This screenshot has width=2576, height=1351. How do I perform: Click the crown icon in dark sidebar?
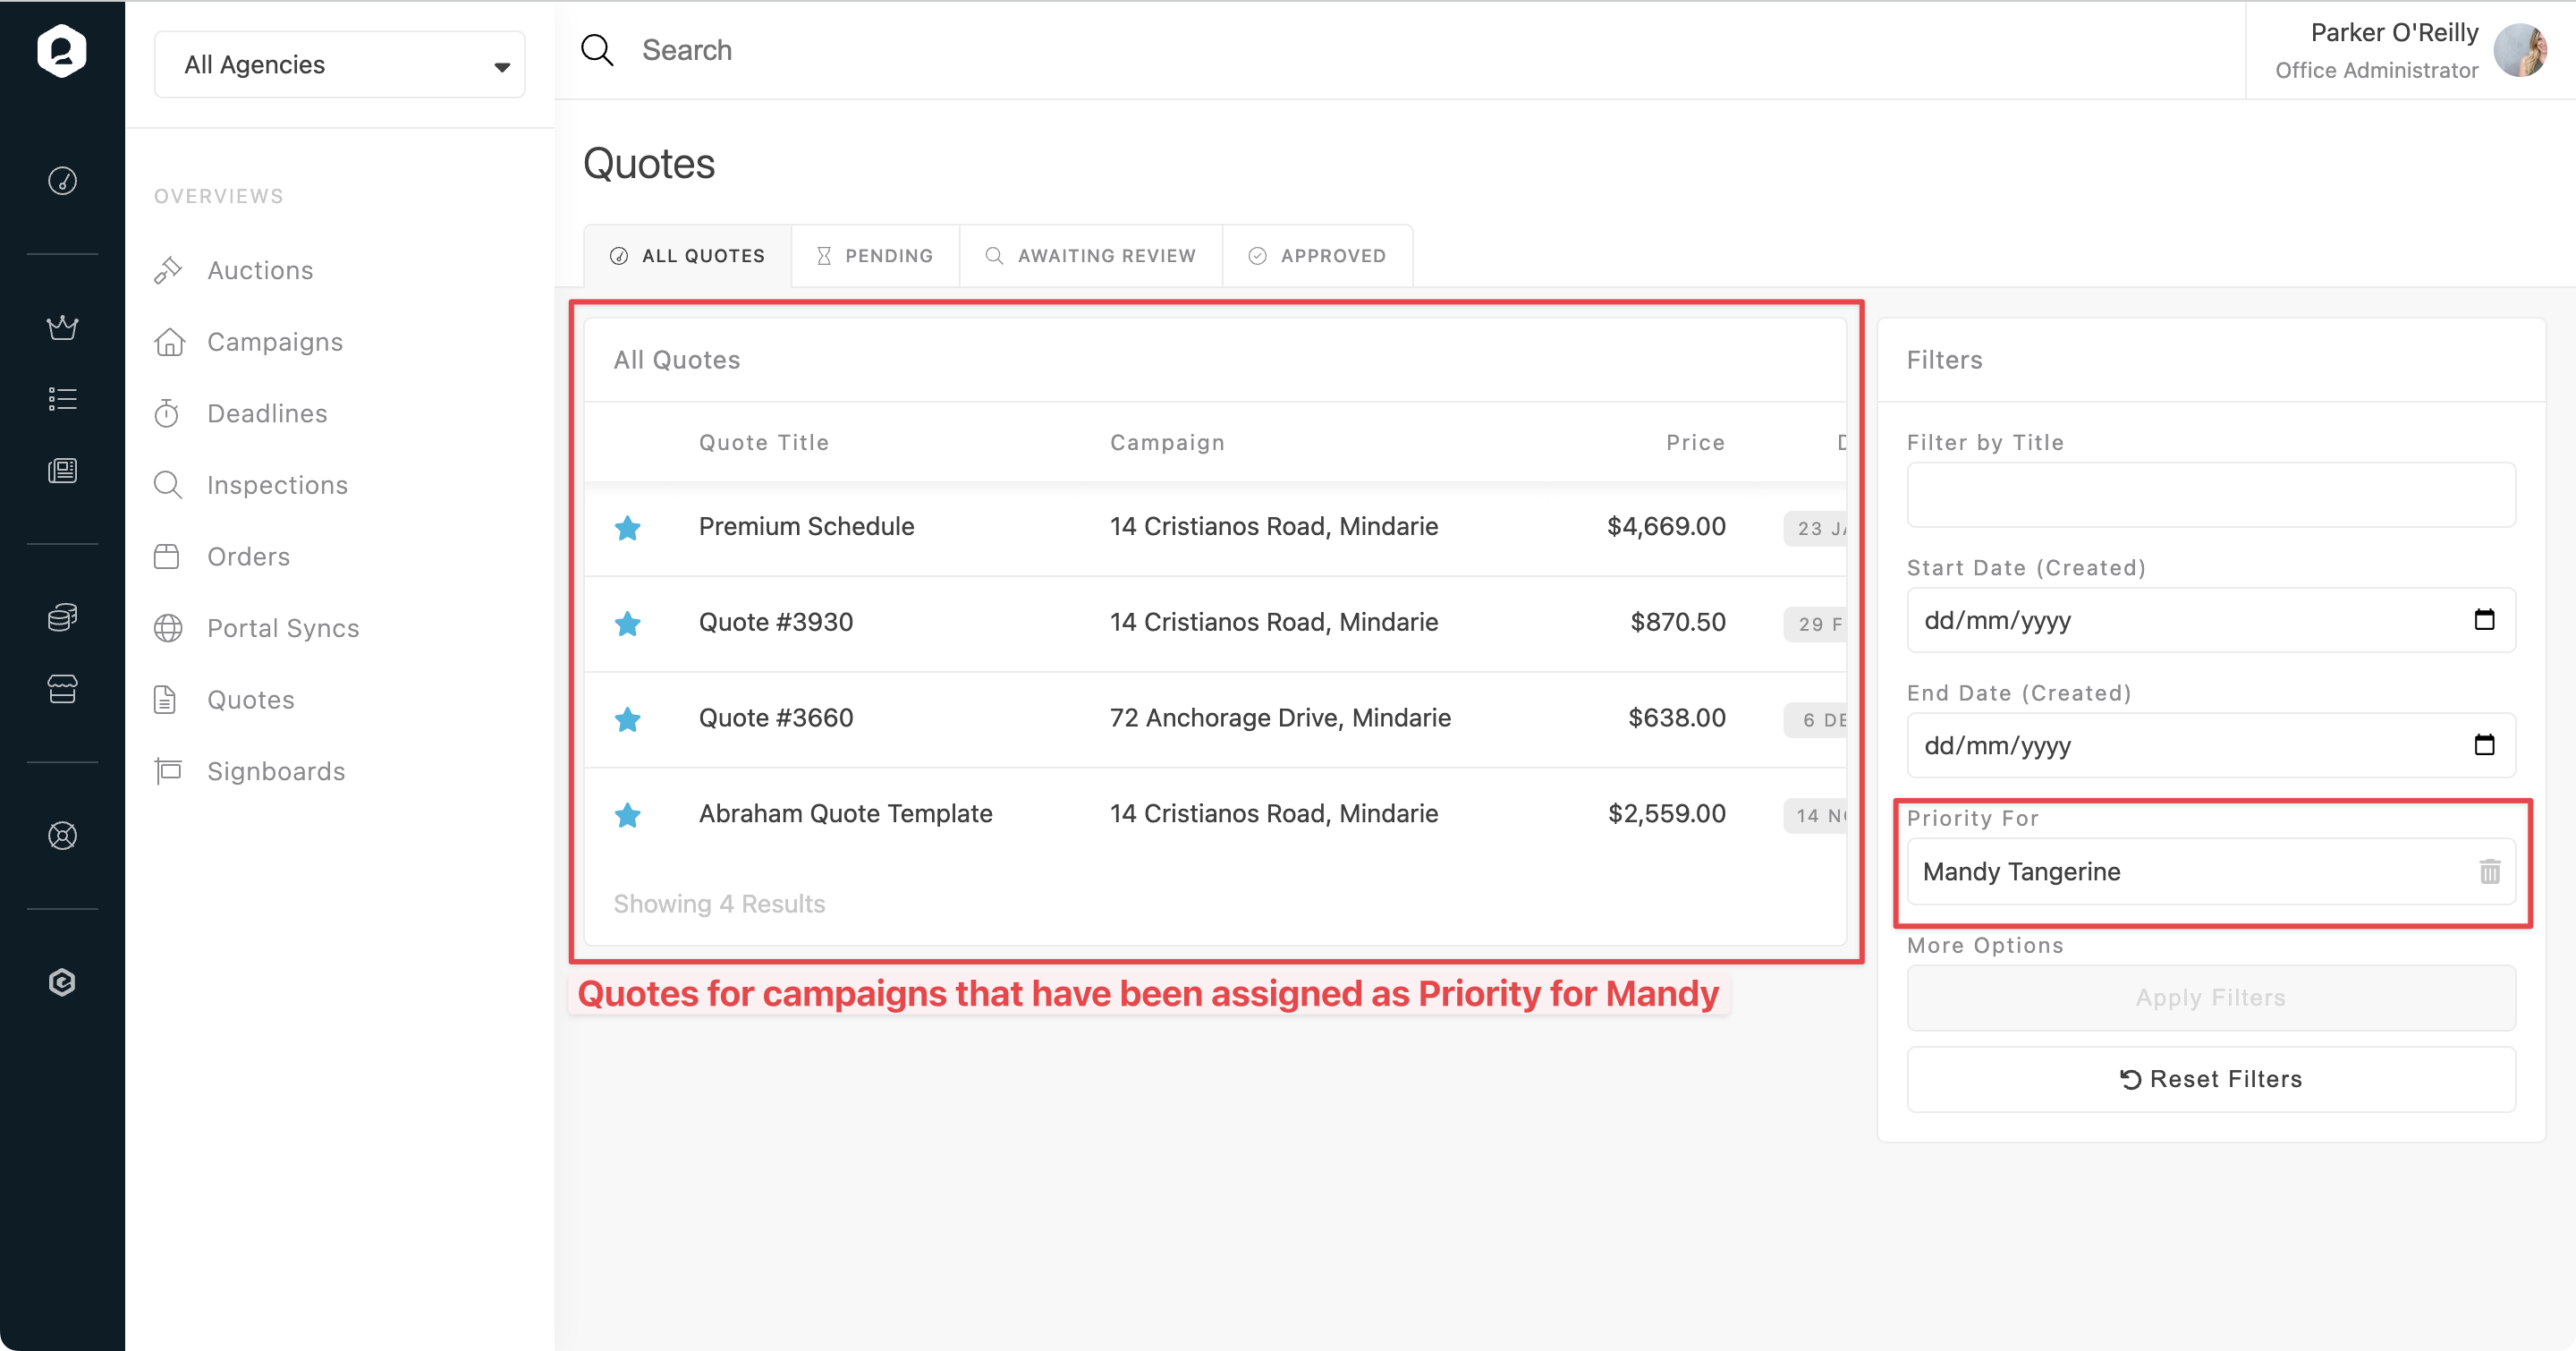62,327
